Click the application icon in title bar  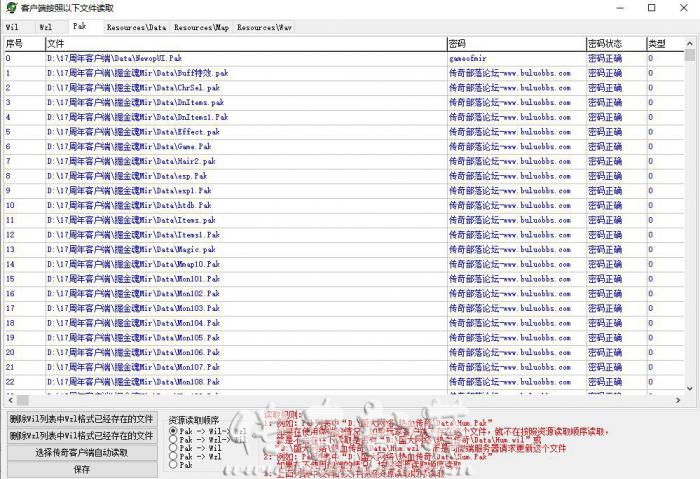[10, 8]
